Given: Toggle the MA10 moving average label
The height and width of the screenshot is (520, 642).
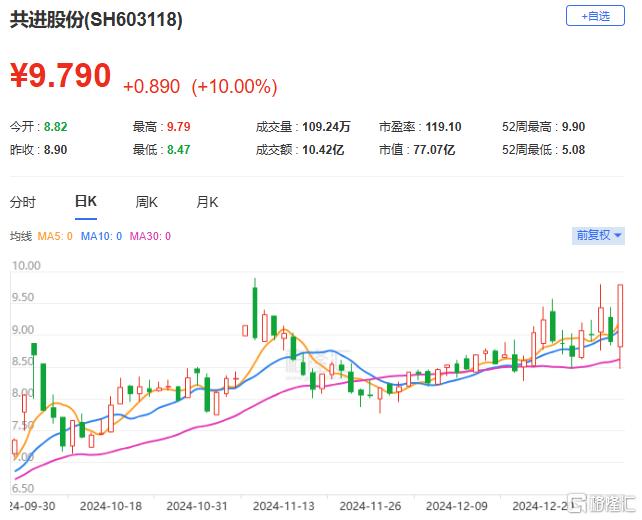Looking at the screenshot, I should click(x=101, y=236).
